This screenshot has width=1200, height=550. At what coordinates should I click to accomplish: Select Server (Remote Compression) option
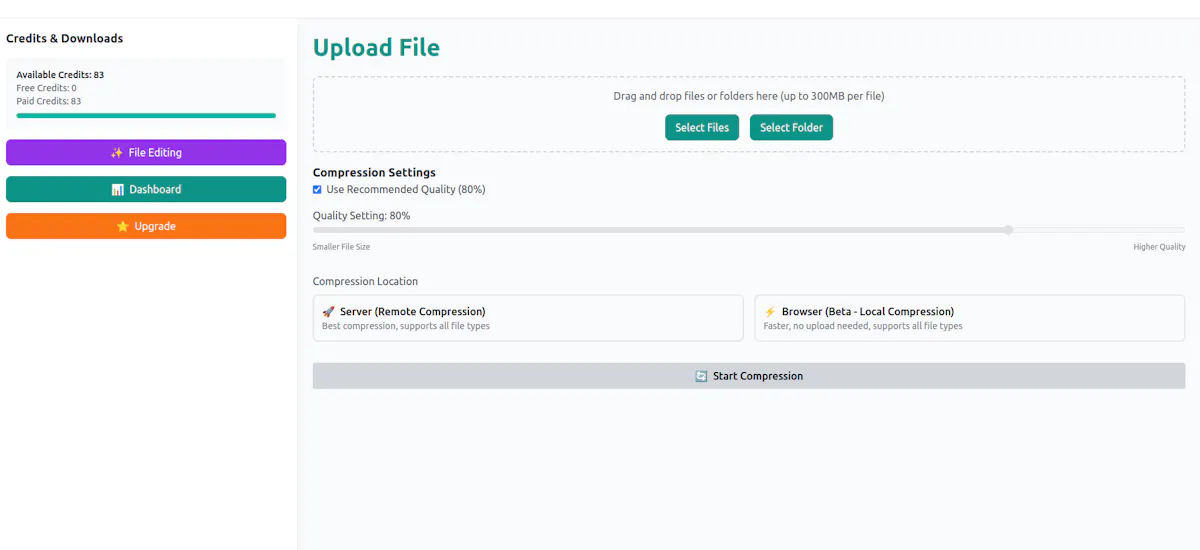(x=528, y=318)
